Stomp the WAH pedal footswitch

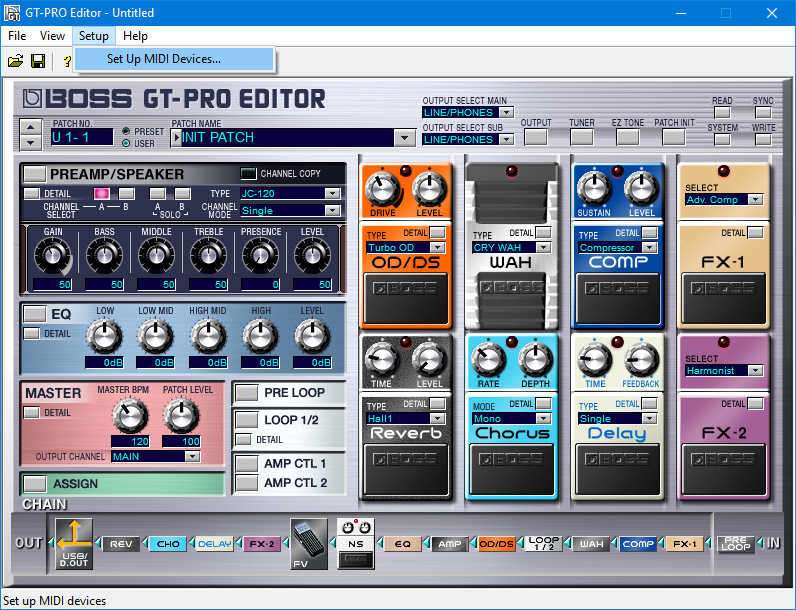512,300
